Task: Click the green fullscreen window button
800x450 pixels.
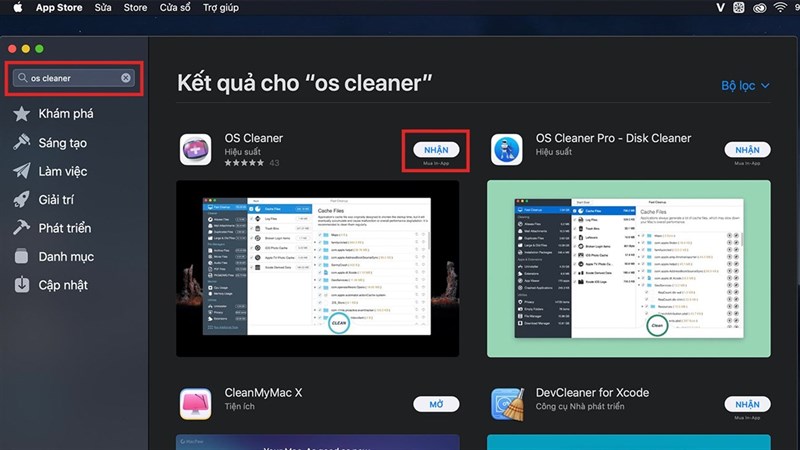Action: coord(39,48)
